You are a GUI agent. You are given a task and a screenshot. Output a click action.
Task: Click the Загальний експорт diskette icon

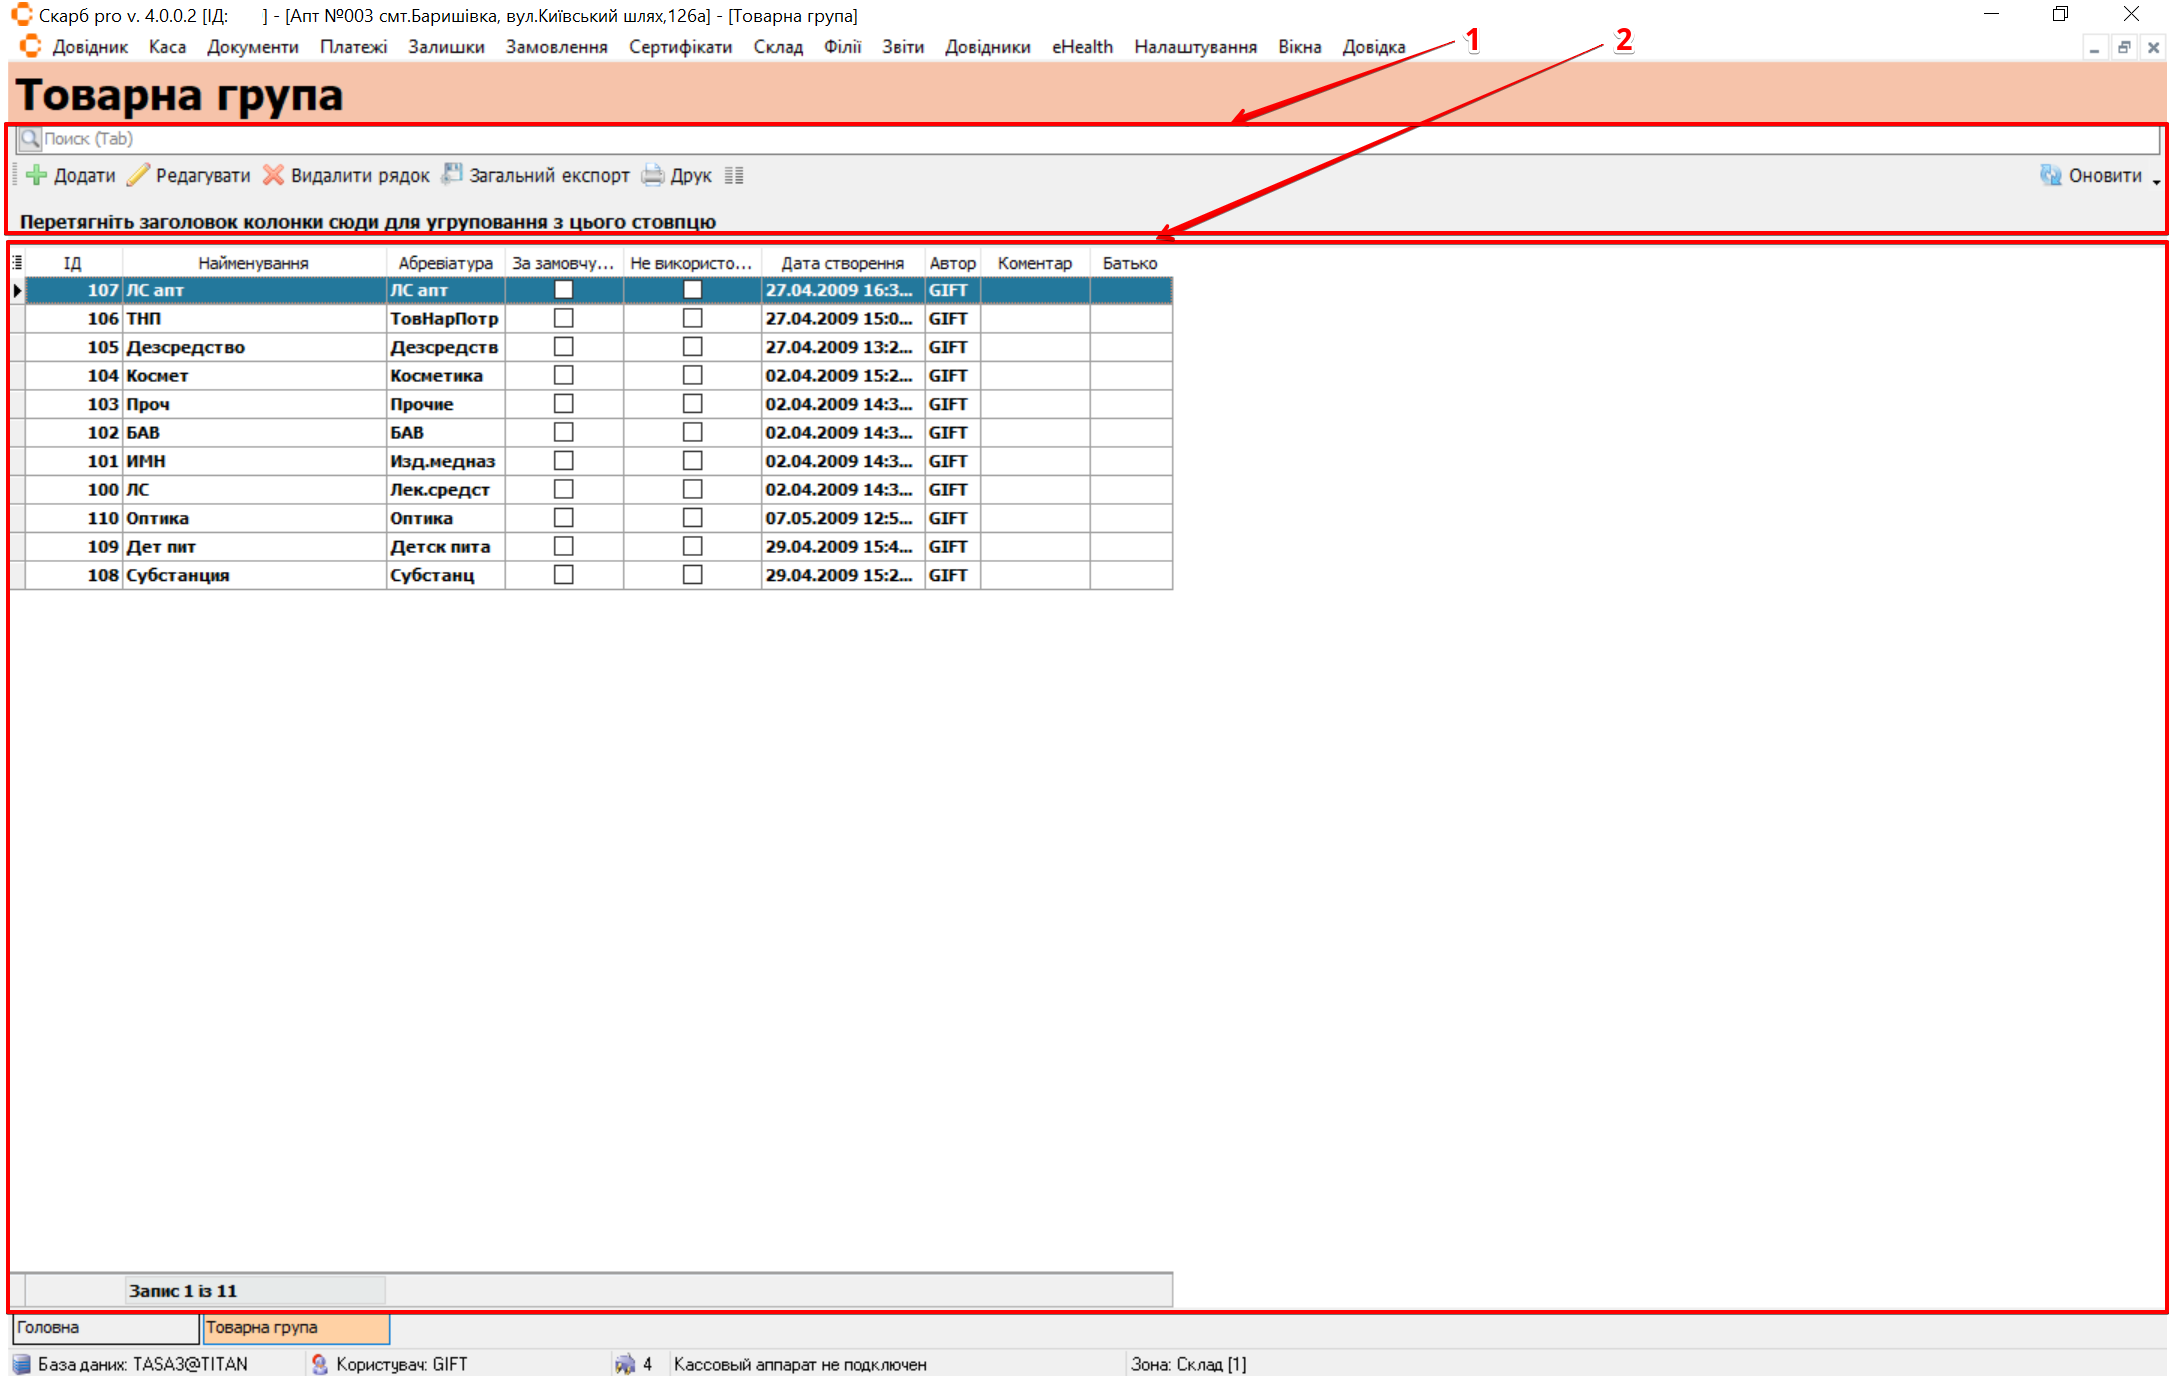tap(452, 175)
